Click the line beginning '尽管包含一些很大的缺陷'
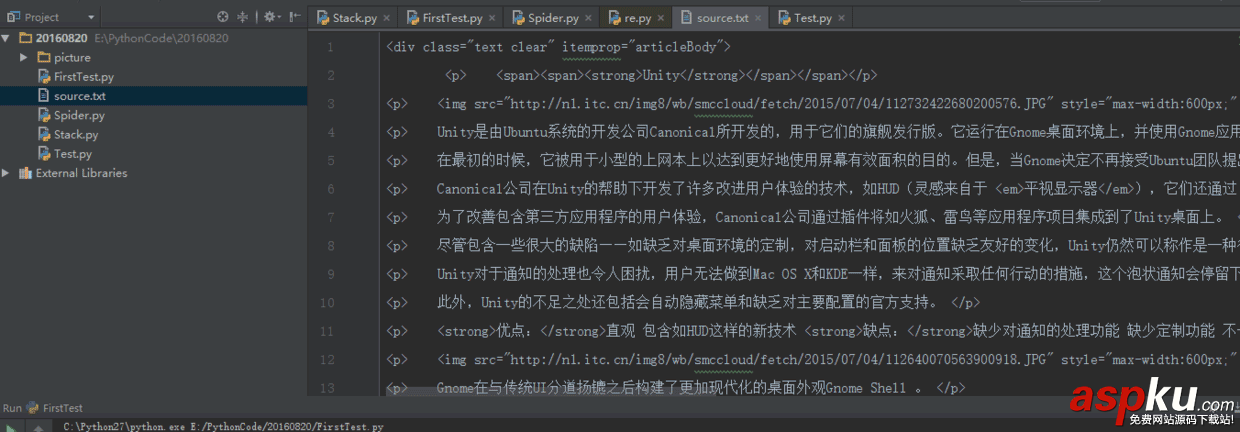 point(812,246)
